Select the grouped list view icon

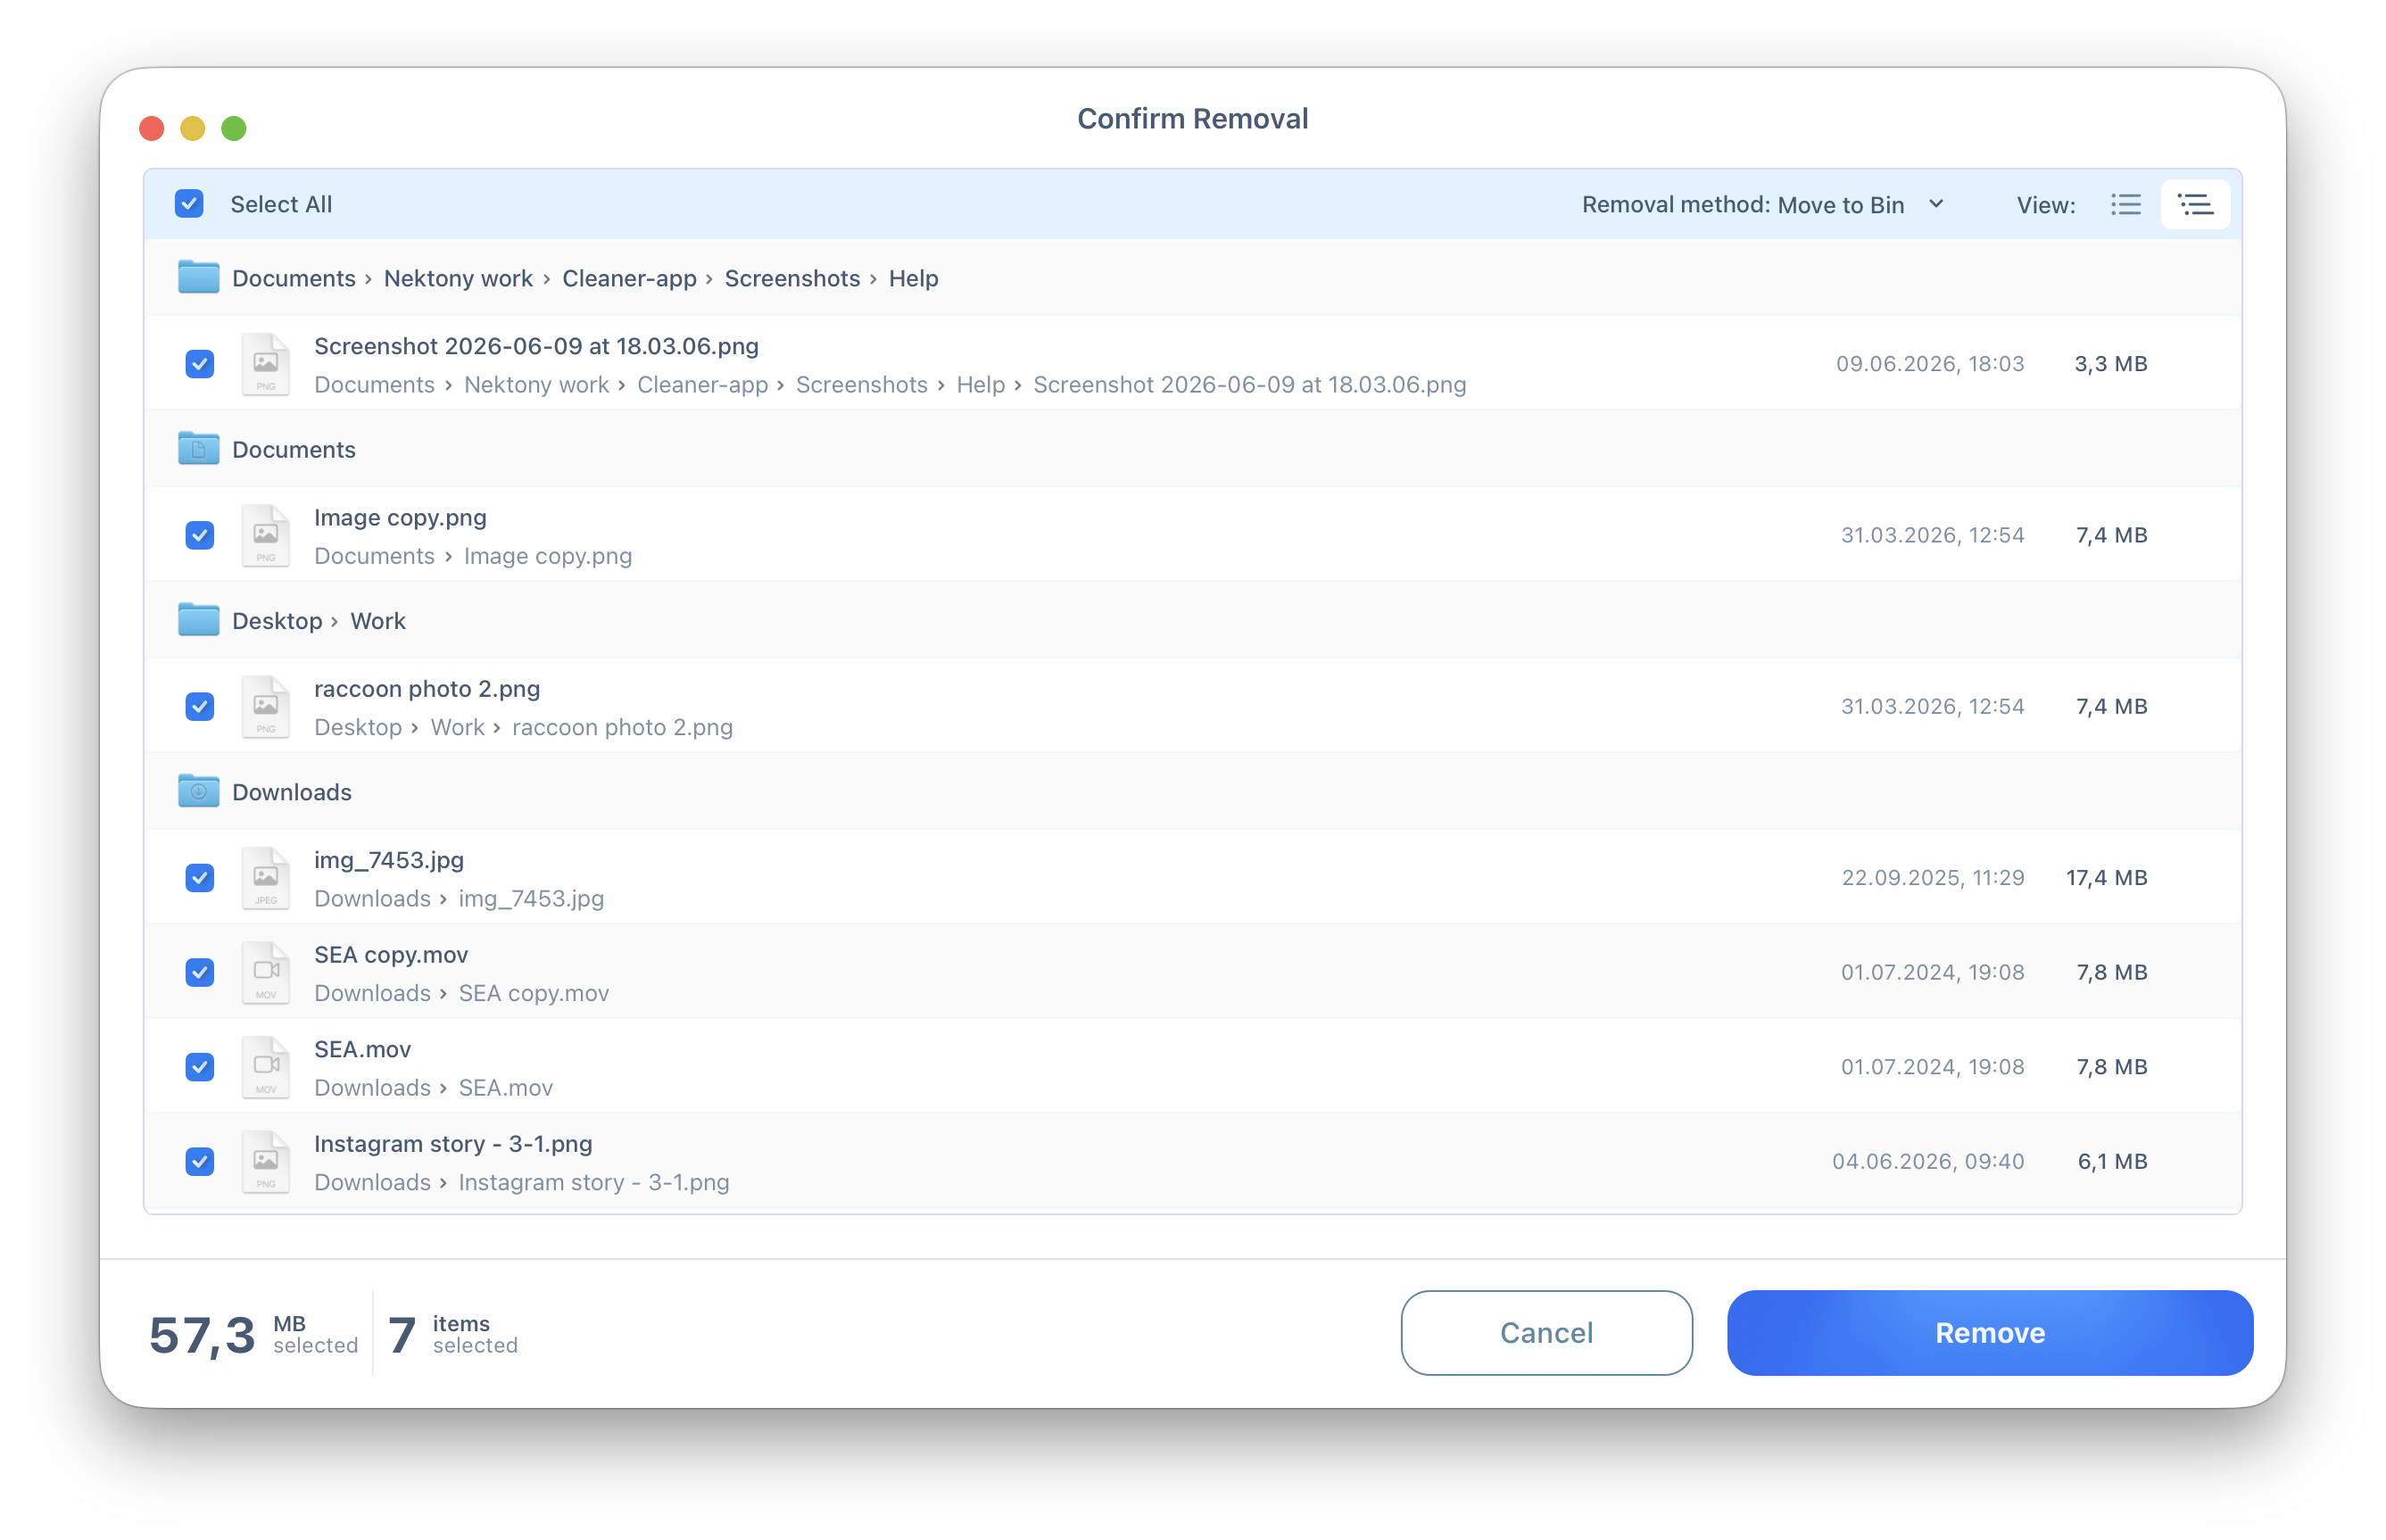click(x=2195, y=205)
